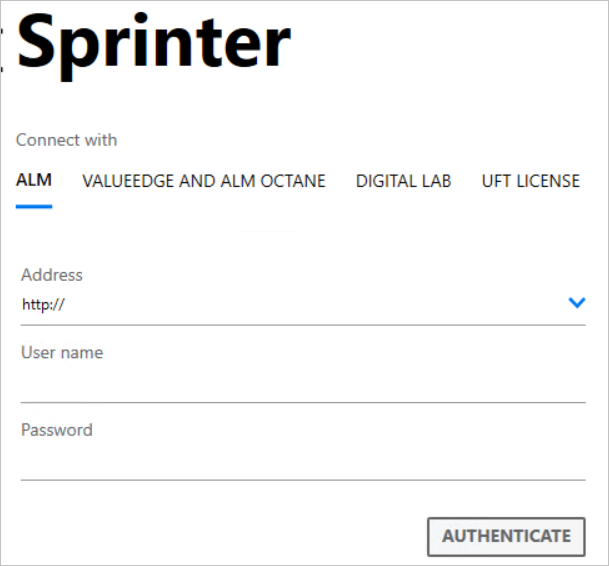Click the Address field label
The height and width of the screenshot is (566, 609).
tap(51, 275)
